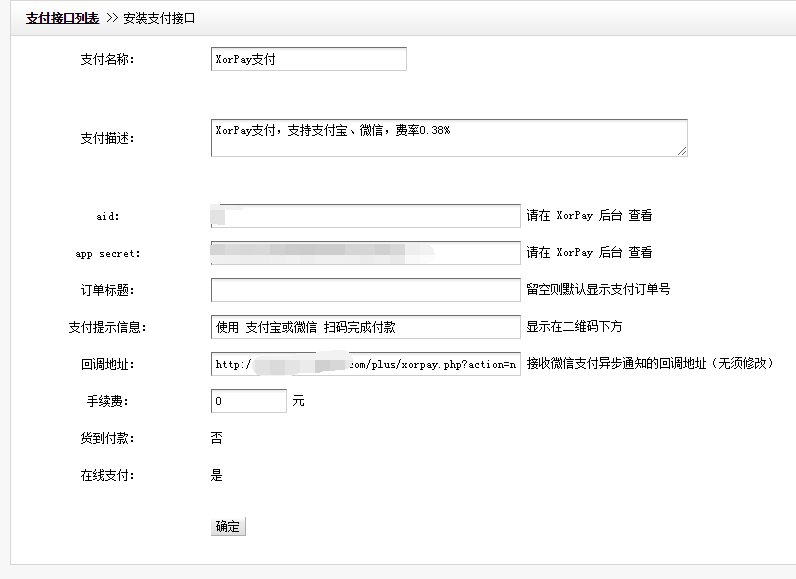Click the 元 unit after 手续费 field
Screen dimensions: 796x579
click(298, 401)
